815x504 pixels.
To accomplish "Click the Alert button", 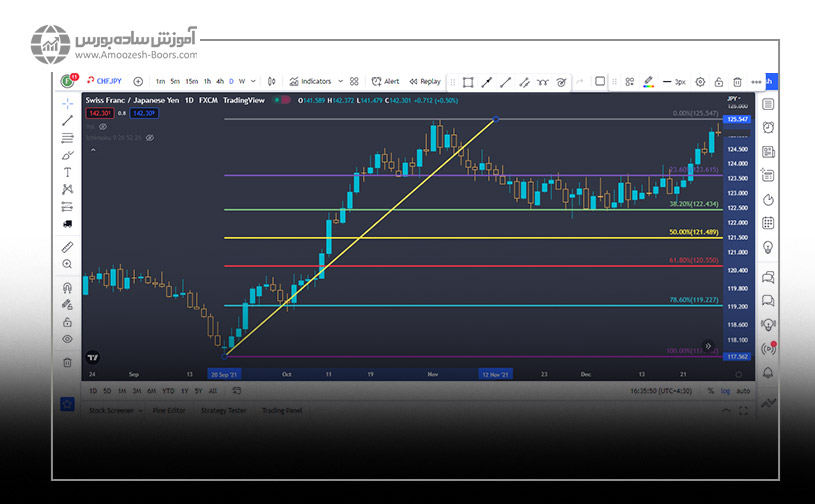I will 385,81.
